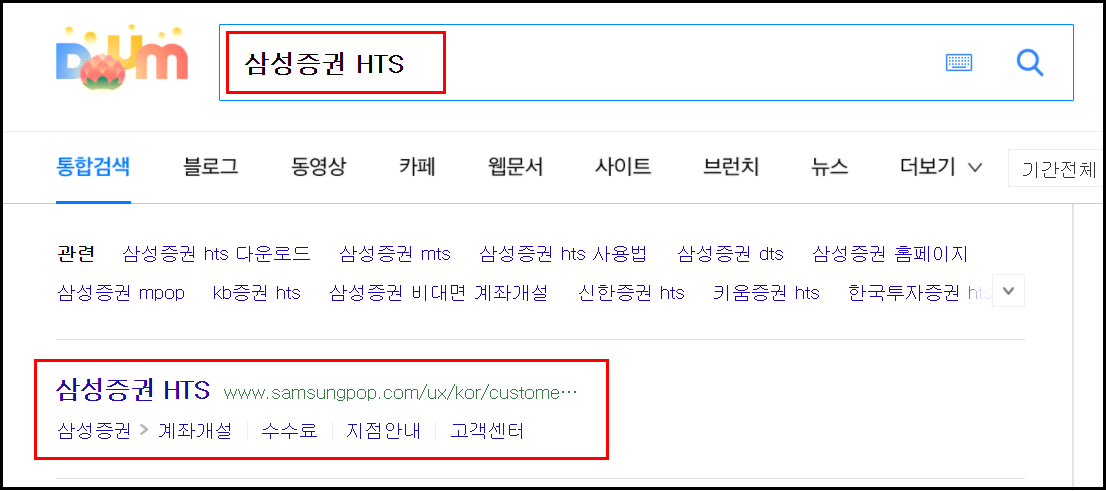
Task: Expand related searches with chevron button
Action: click(1009, 291)
